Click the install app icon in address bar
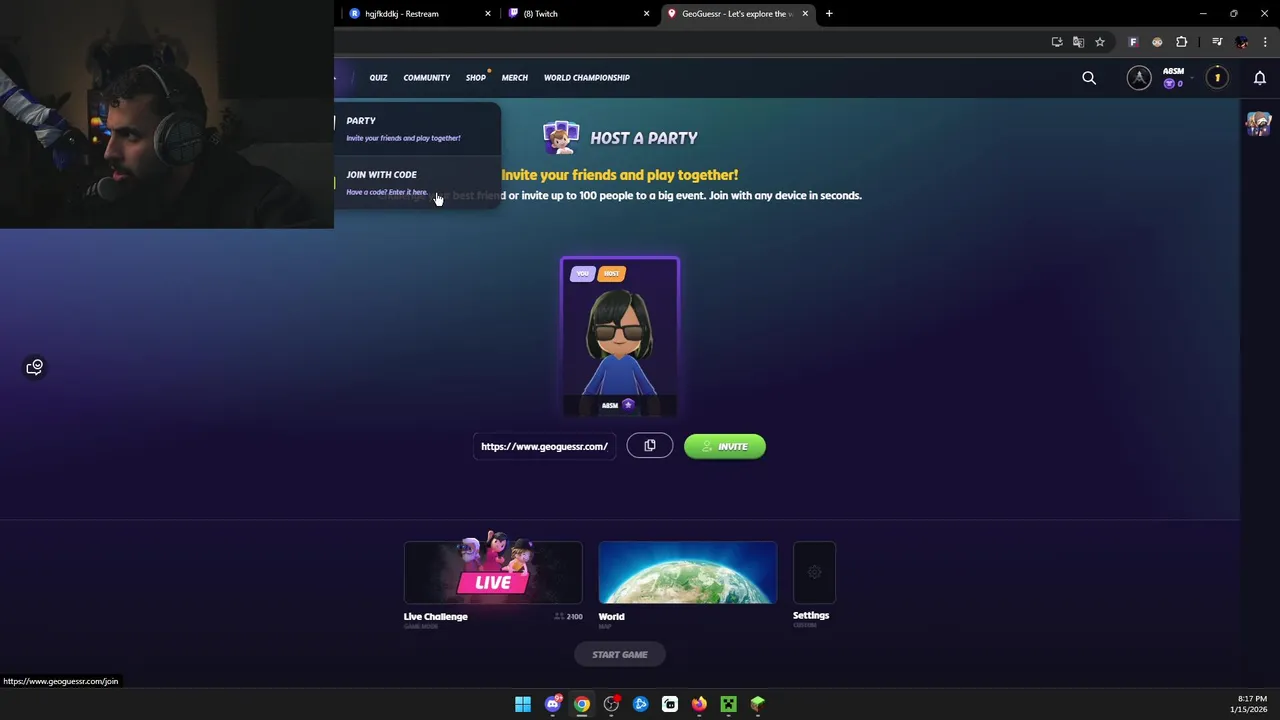The width and height of the screenshot is (1280, 720). [x=1057, y=42]
